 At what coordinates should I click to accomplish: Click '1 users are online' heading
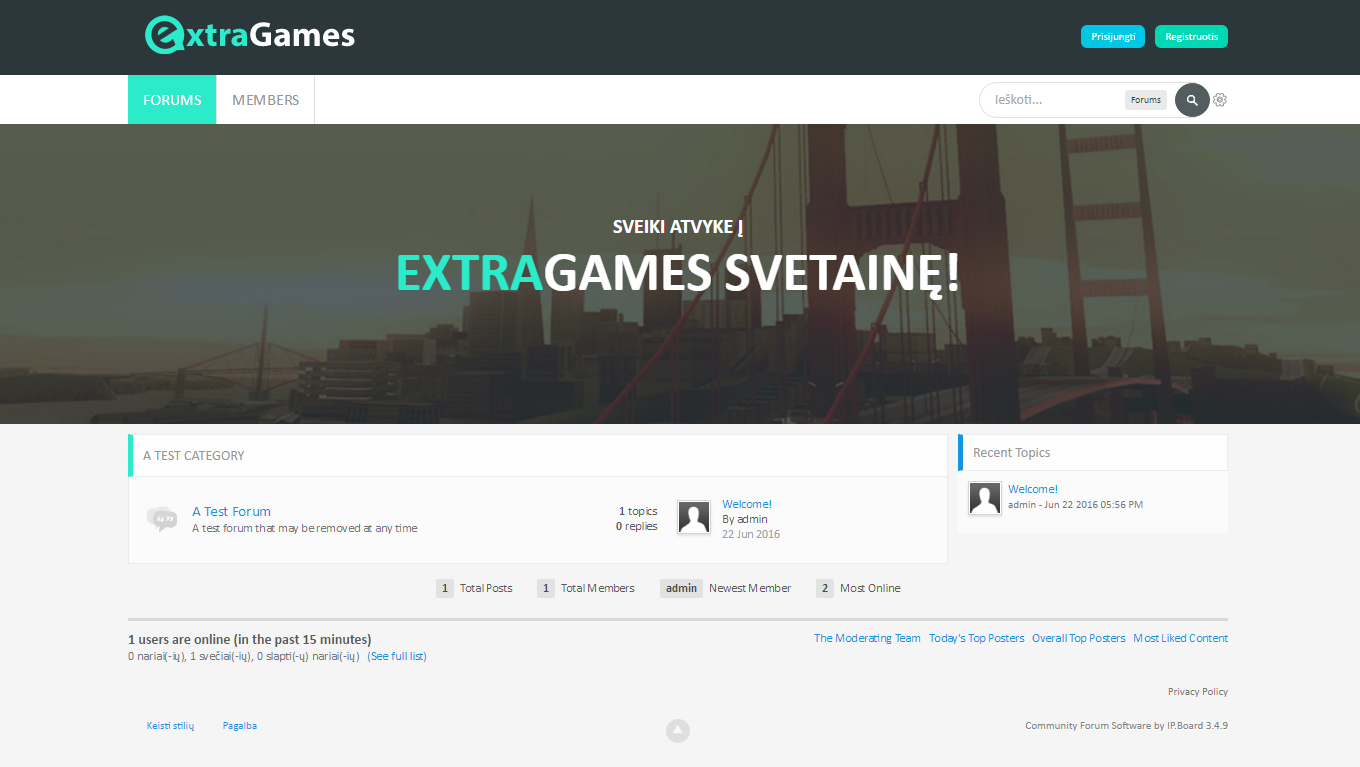[250, 639]
